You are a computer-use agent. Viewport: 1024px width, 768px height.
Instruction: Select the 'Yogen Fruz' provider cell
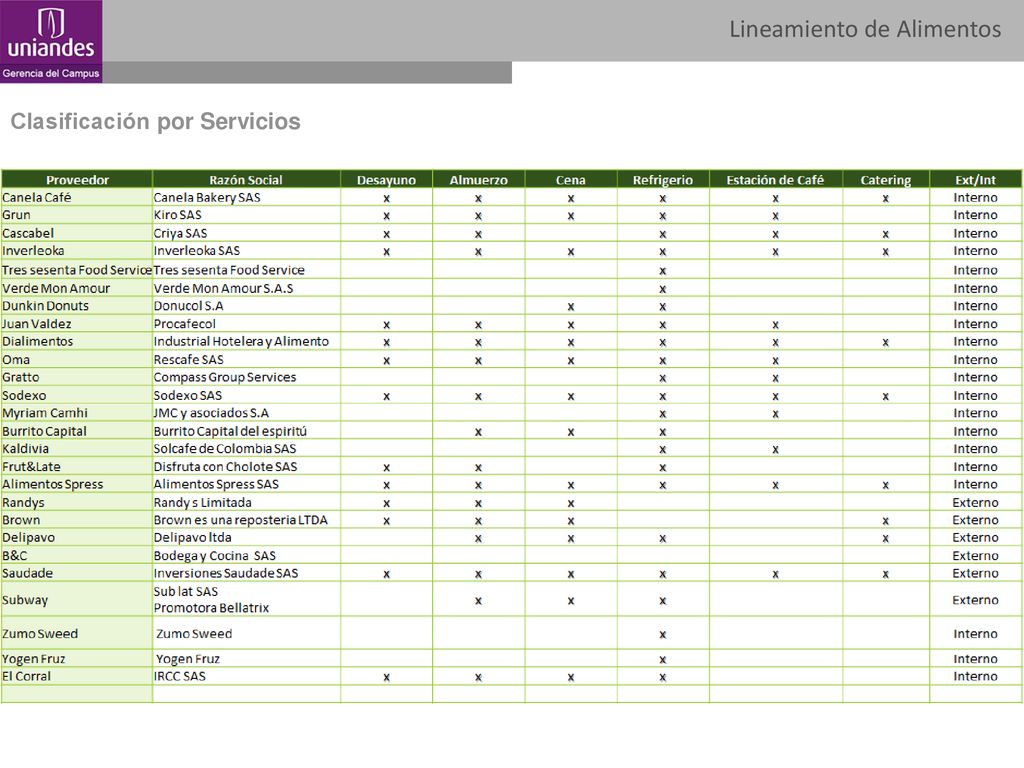click(x=77, y=659)
